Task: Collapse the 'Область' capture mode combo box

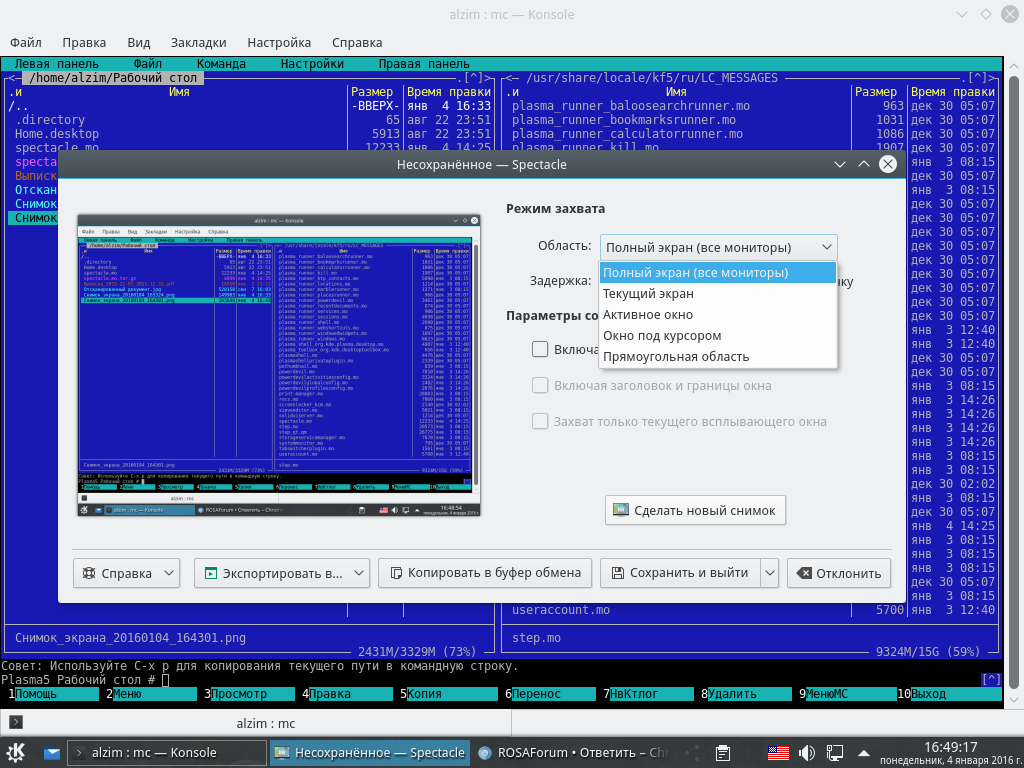Action: 718,247
